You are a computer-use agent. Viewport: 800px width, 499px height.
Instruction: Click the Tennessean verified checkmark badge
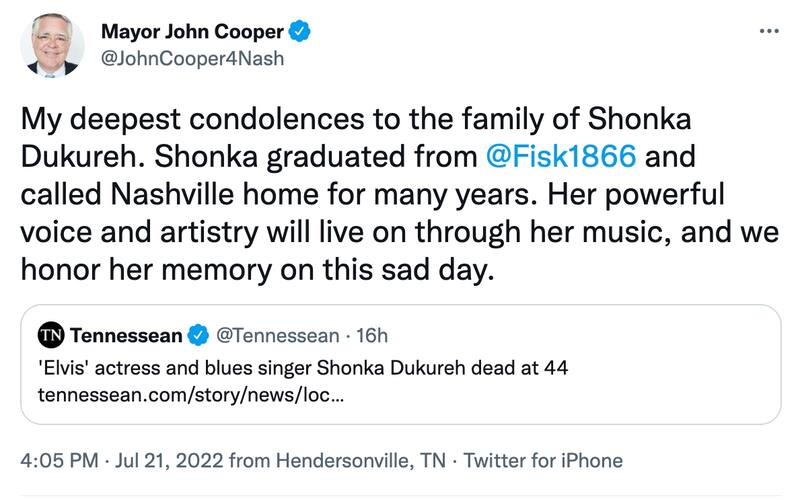(200, 334)
